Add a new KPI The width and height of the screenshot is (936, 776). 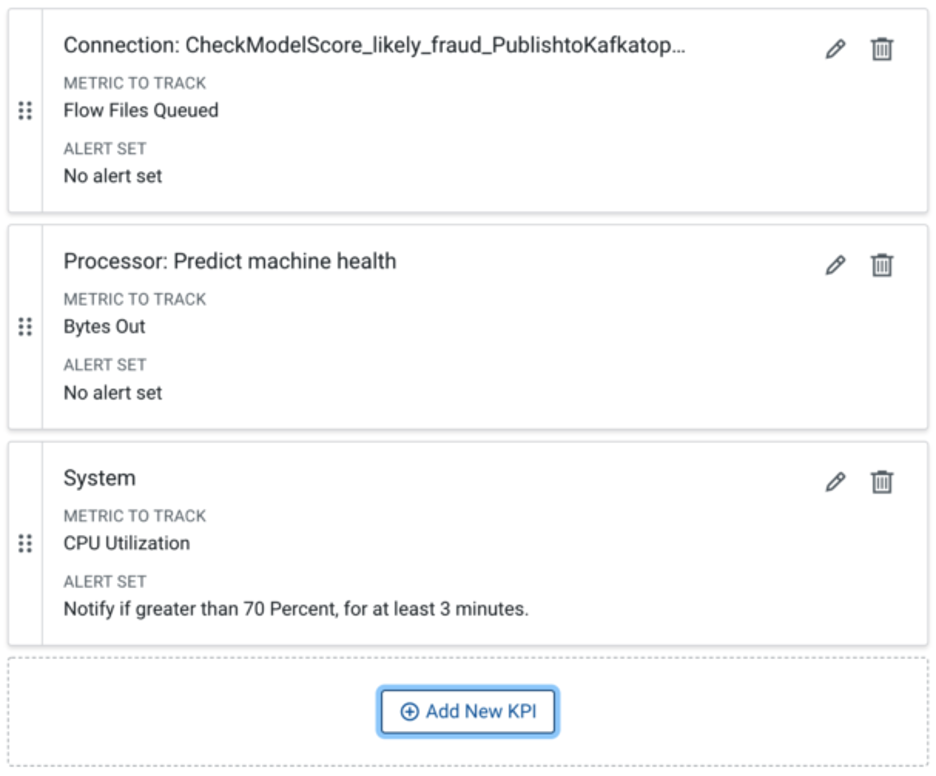(468, 712)
